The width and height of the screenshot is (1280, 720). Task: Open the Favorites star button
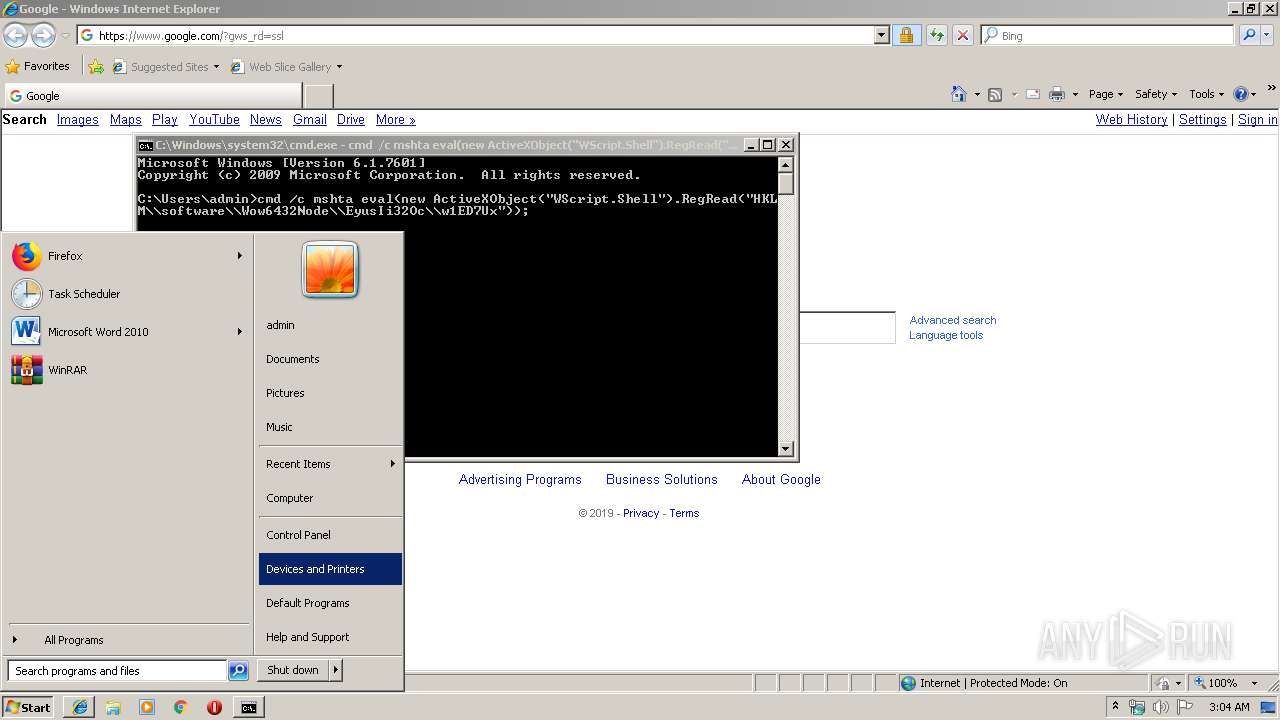click(x=38, y=66)
